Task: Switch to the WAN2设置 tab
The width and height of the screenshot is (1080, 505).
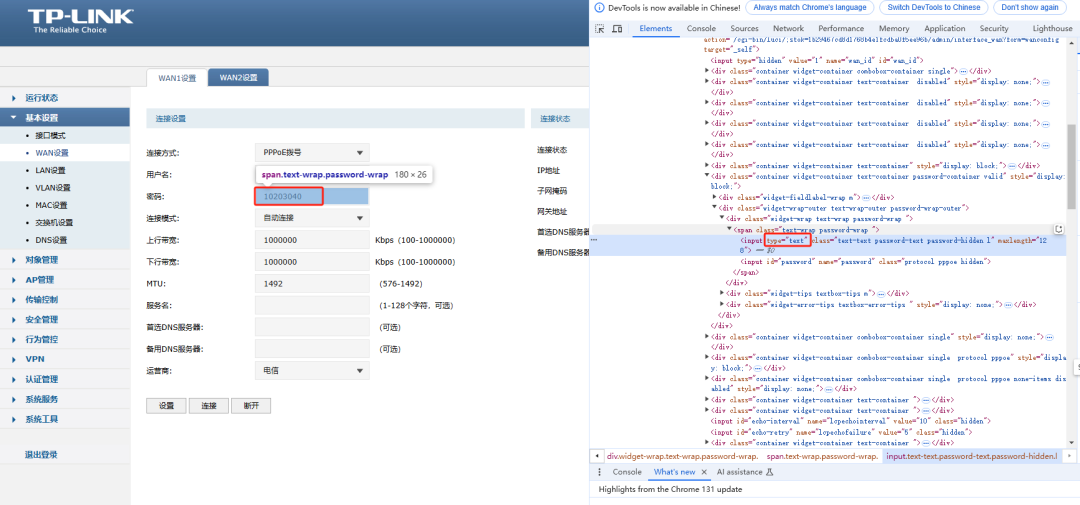Action: pyautogui.click(x=239, y=78)
